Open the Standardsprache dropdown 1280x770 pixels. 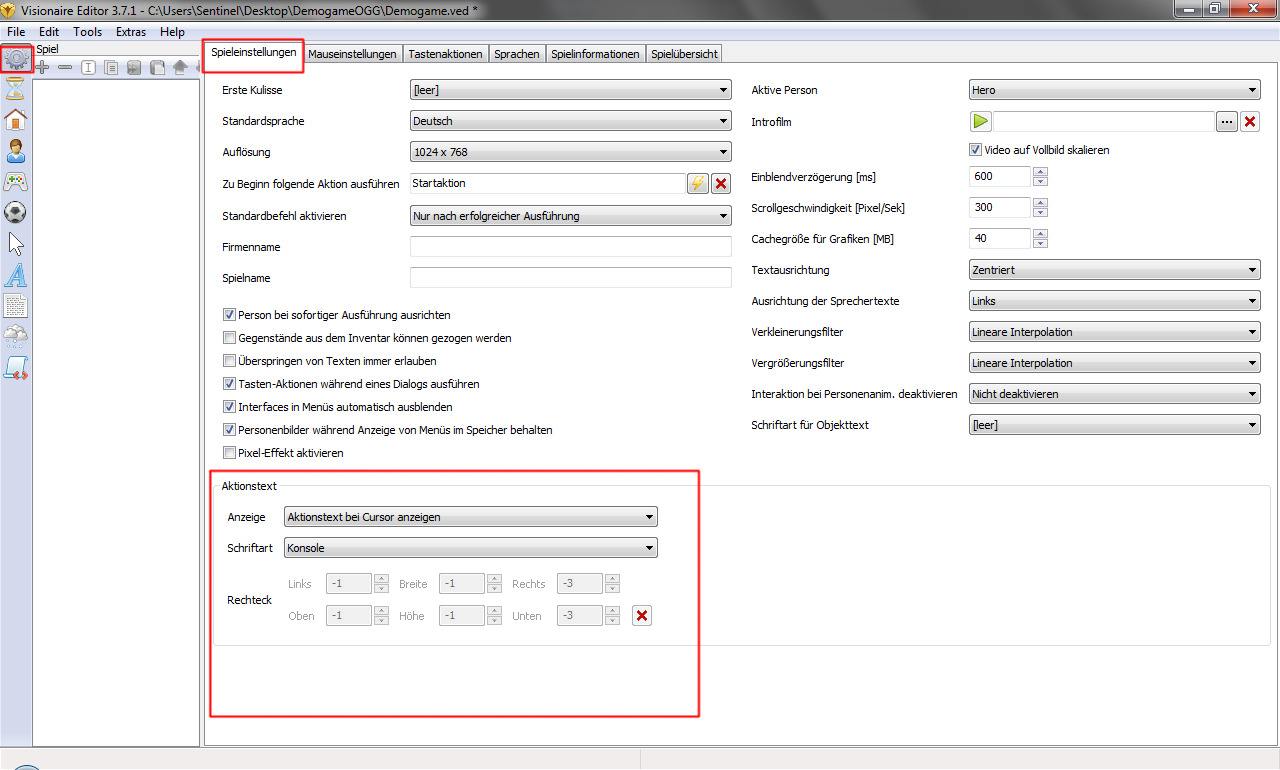(571, 121)
